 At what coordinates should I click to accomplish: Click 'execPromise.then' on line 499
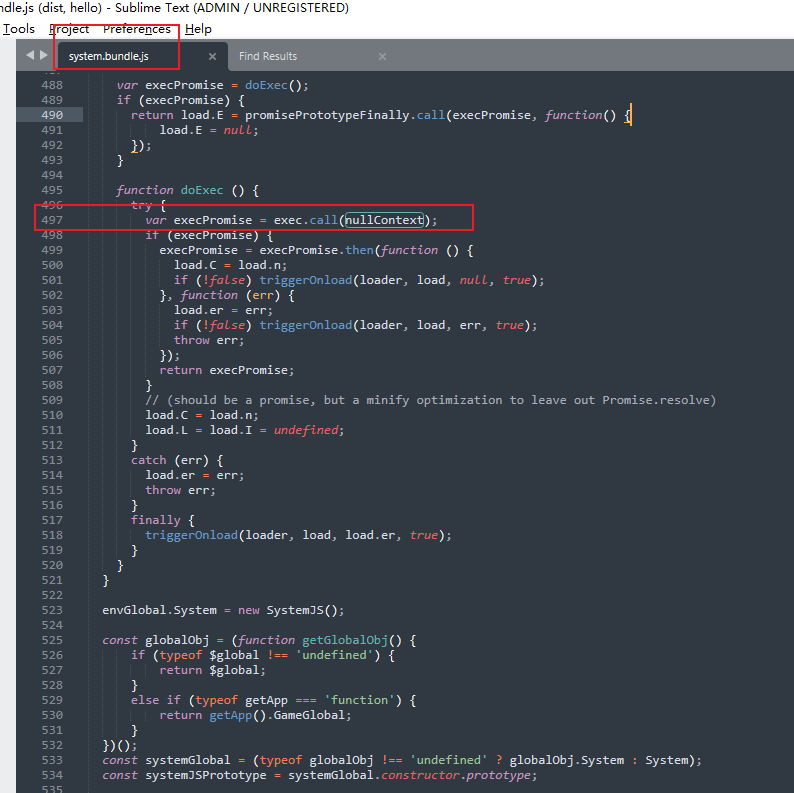click(316, 250)
